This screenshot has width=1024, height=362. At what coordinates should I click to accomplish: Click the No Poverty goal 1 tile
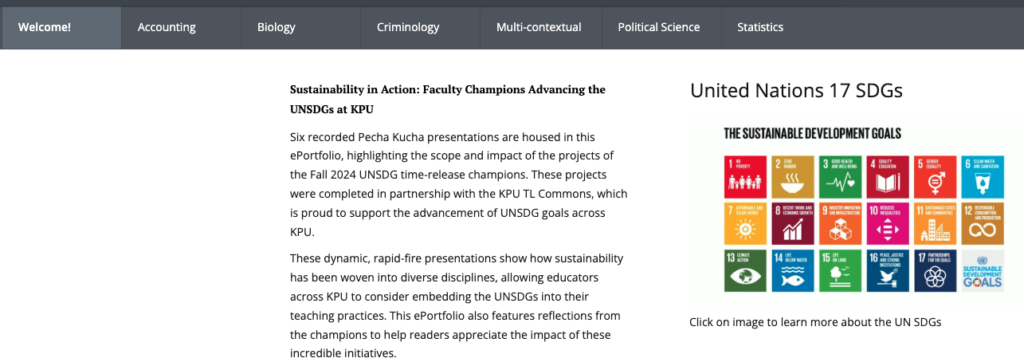coord(744,176)
